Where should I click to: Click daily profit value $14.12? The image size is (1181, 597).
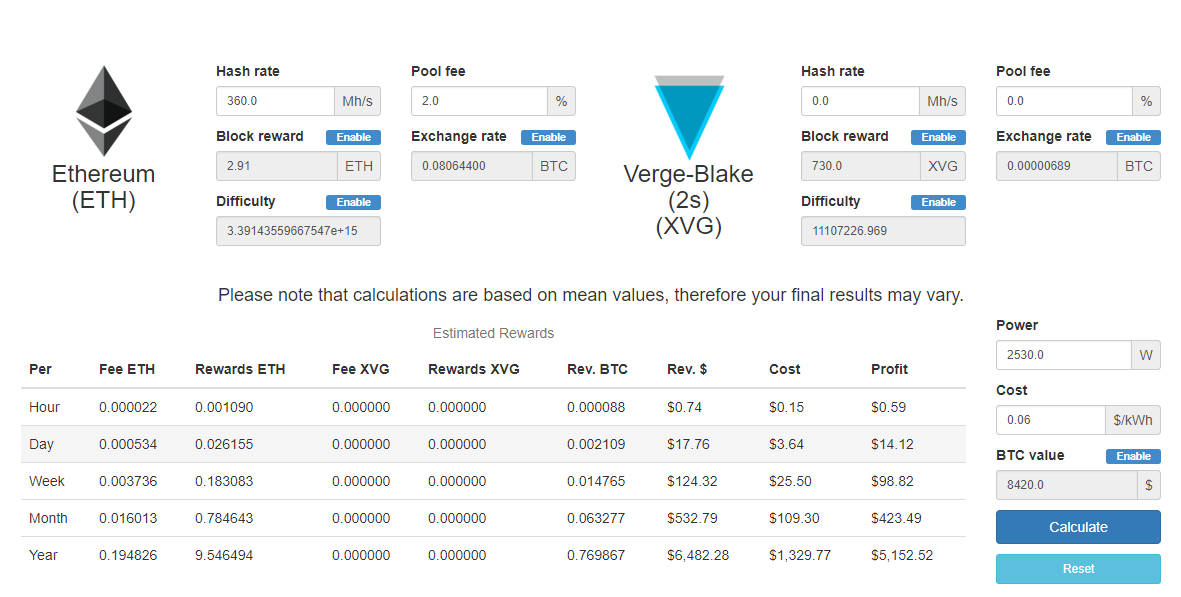tap(893, 444)
